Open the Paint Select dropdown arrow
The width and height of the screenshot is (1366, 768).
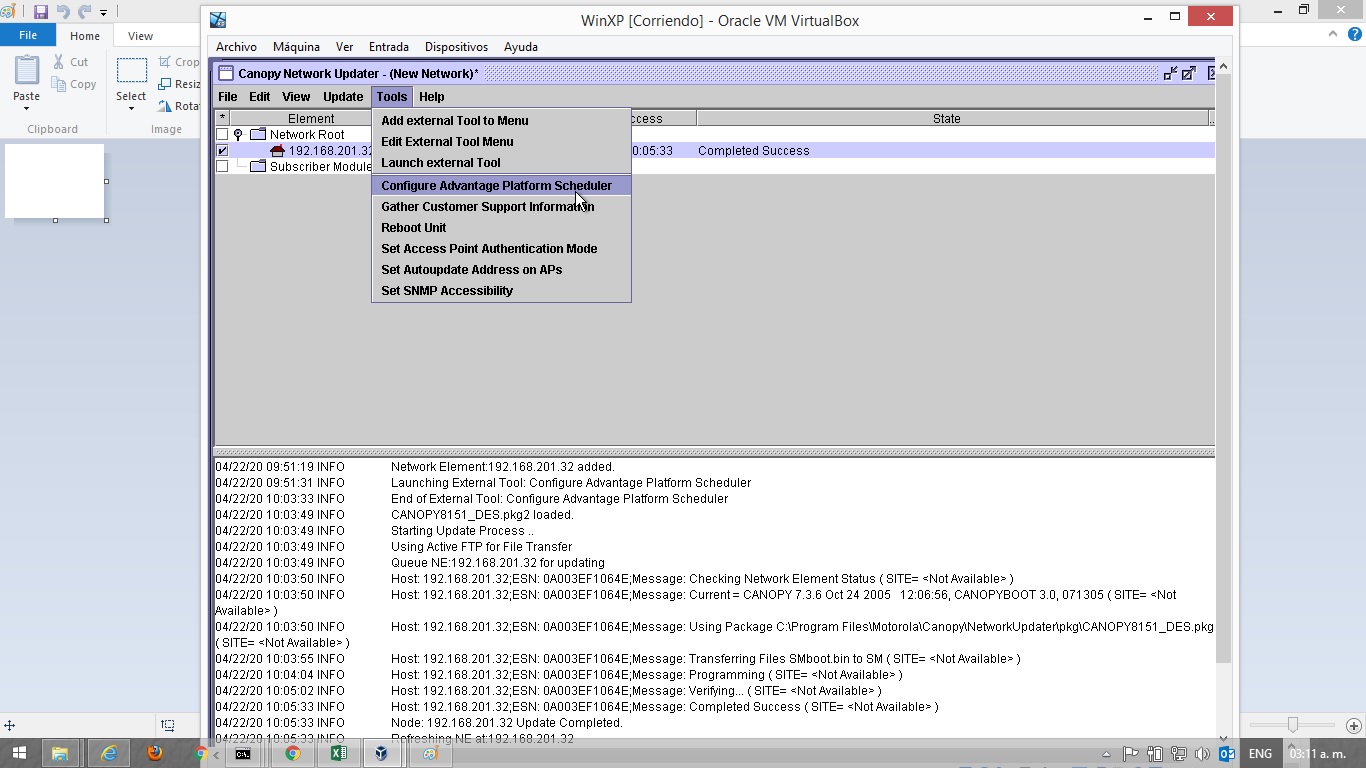click(x=131, y=108)
